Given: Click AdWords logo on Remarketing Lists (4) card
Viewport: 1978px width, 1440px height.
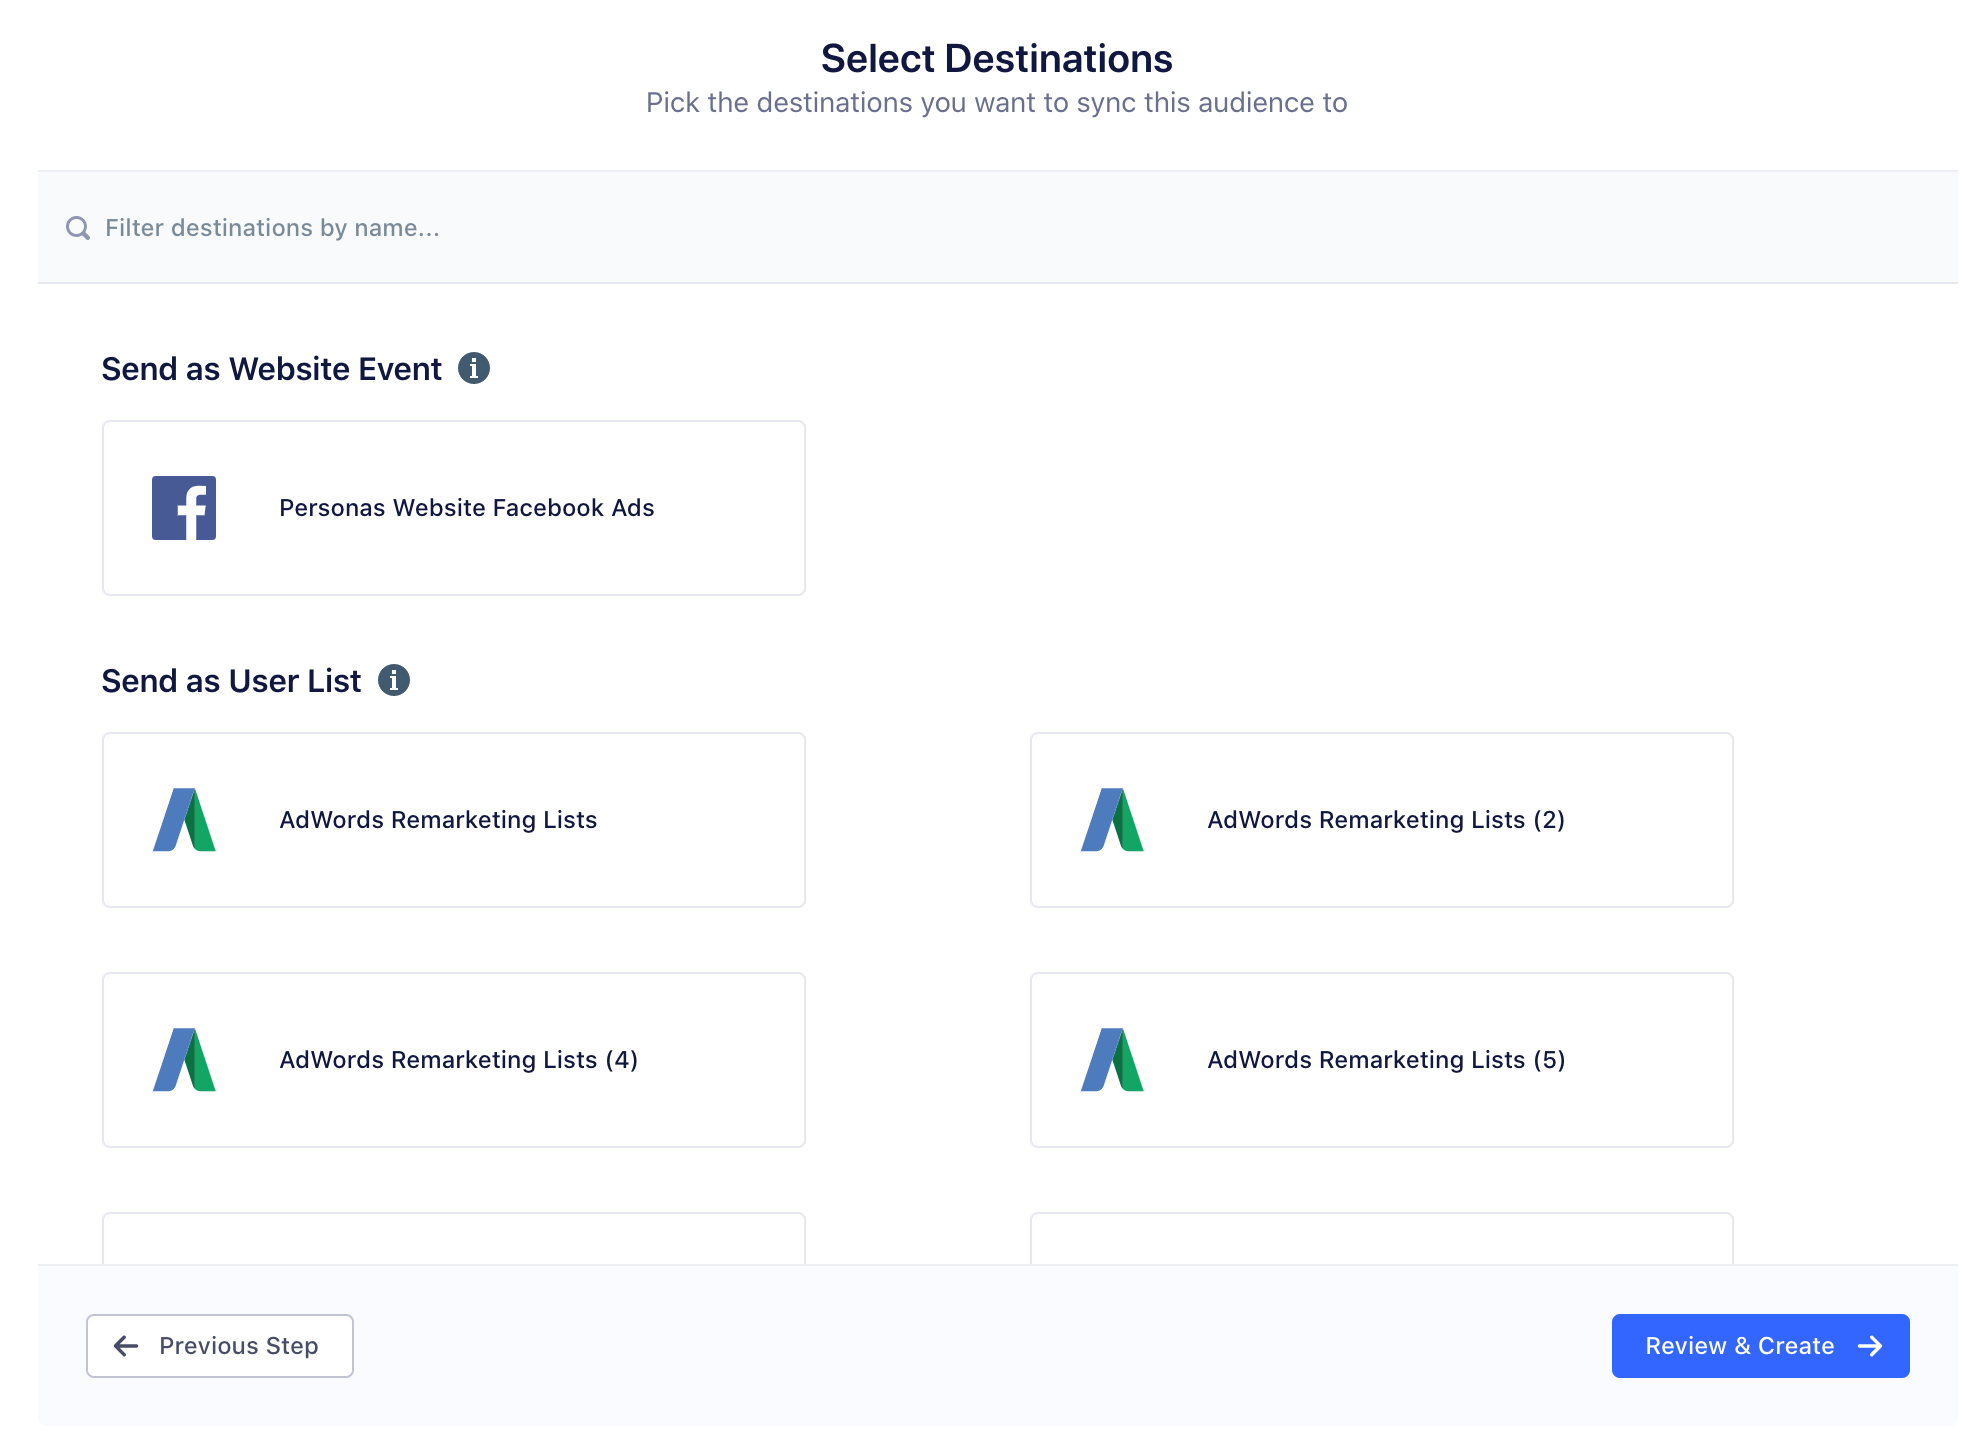Looking at the screenshot, I should click(184, 1060).
